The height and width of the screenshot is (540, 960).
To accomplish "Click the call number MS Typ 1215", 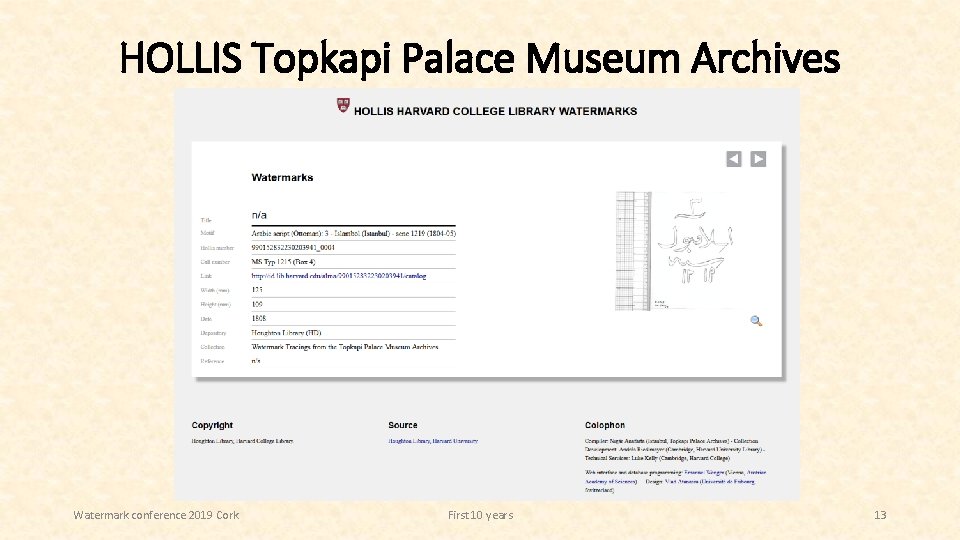I will click(x=283, y=262).
